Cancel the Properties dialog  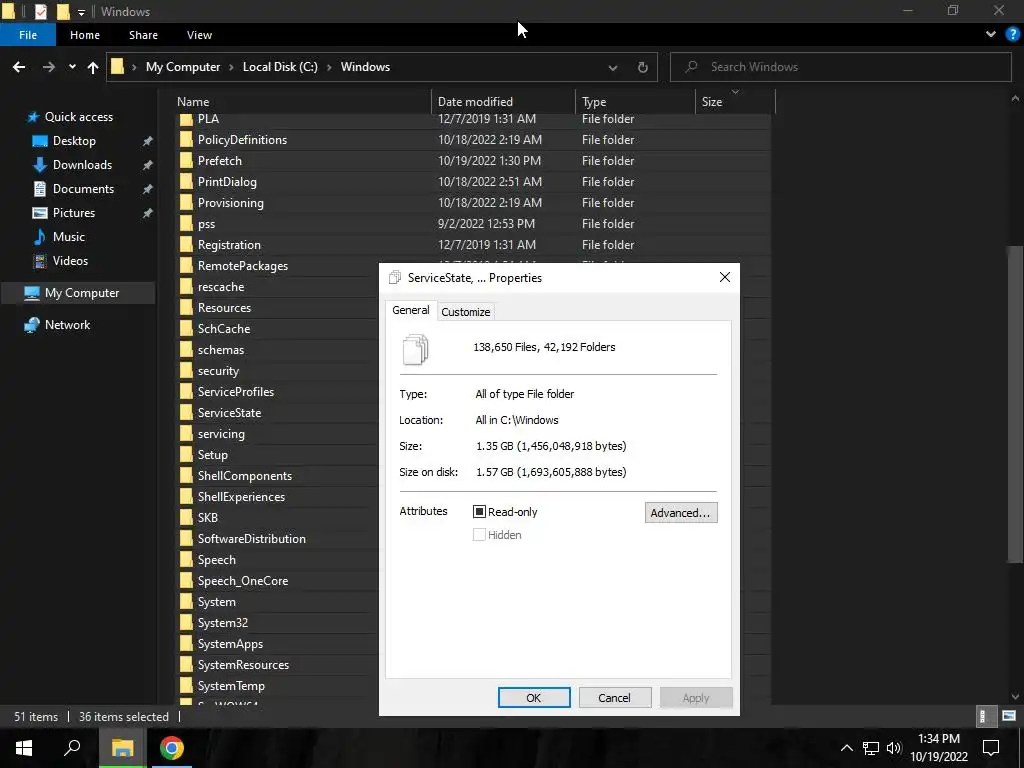(614, 697)
